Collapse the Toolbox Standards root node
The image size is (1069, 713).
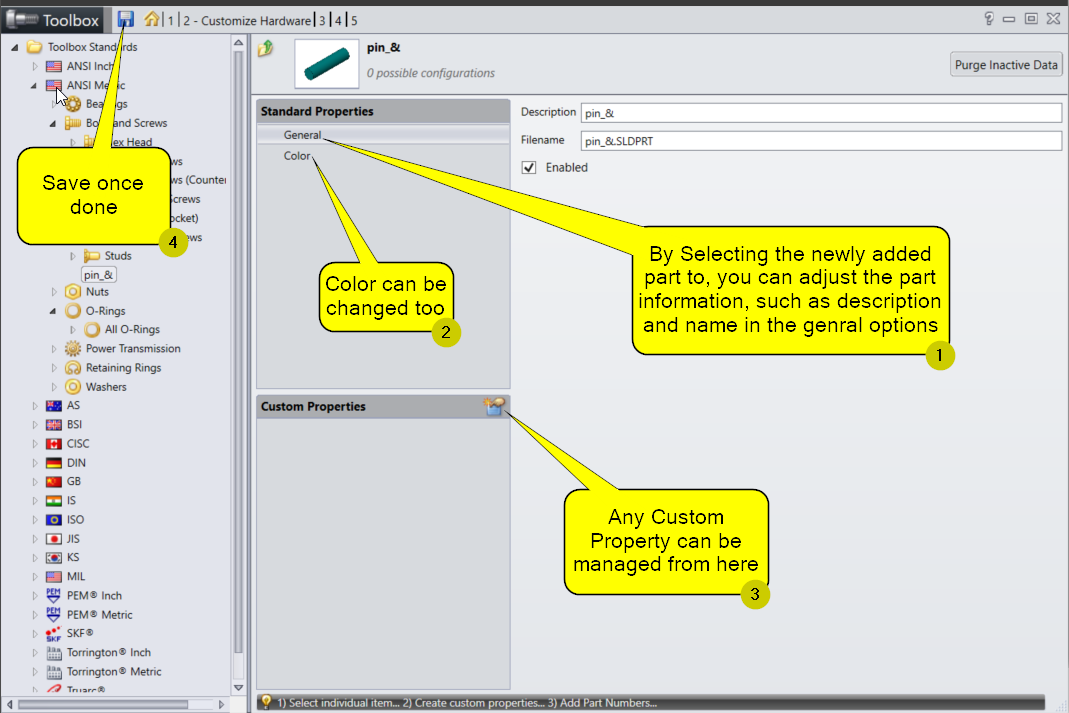(x=15, y=48)
